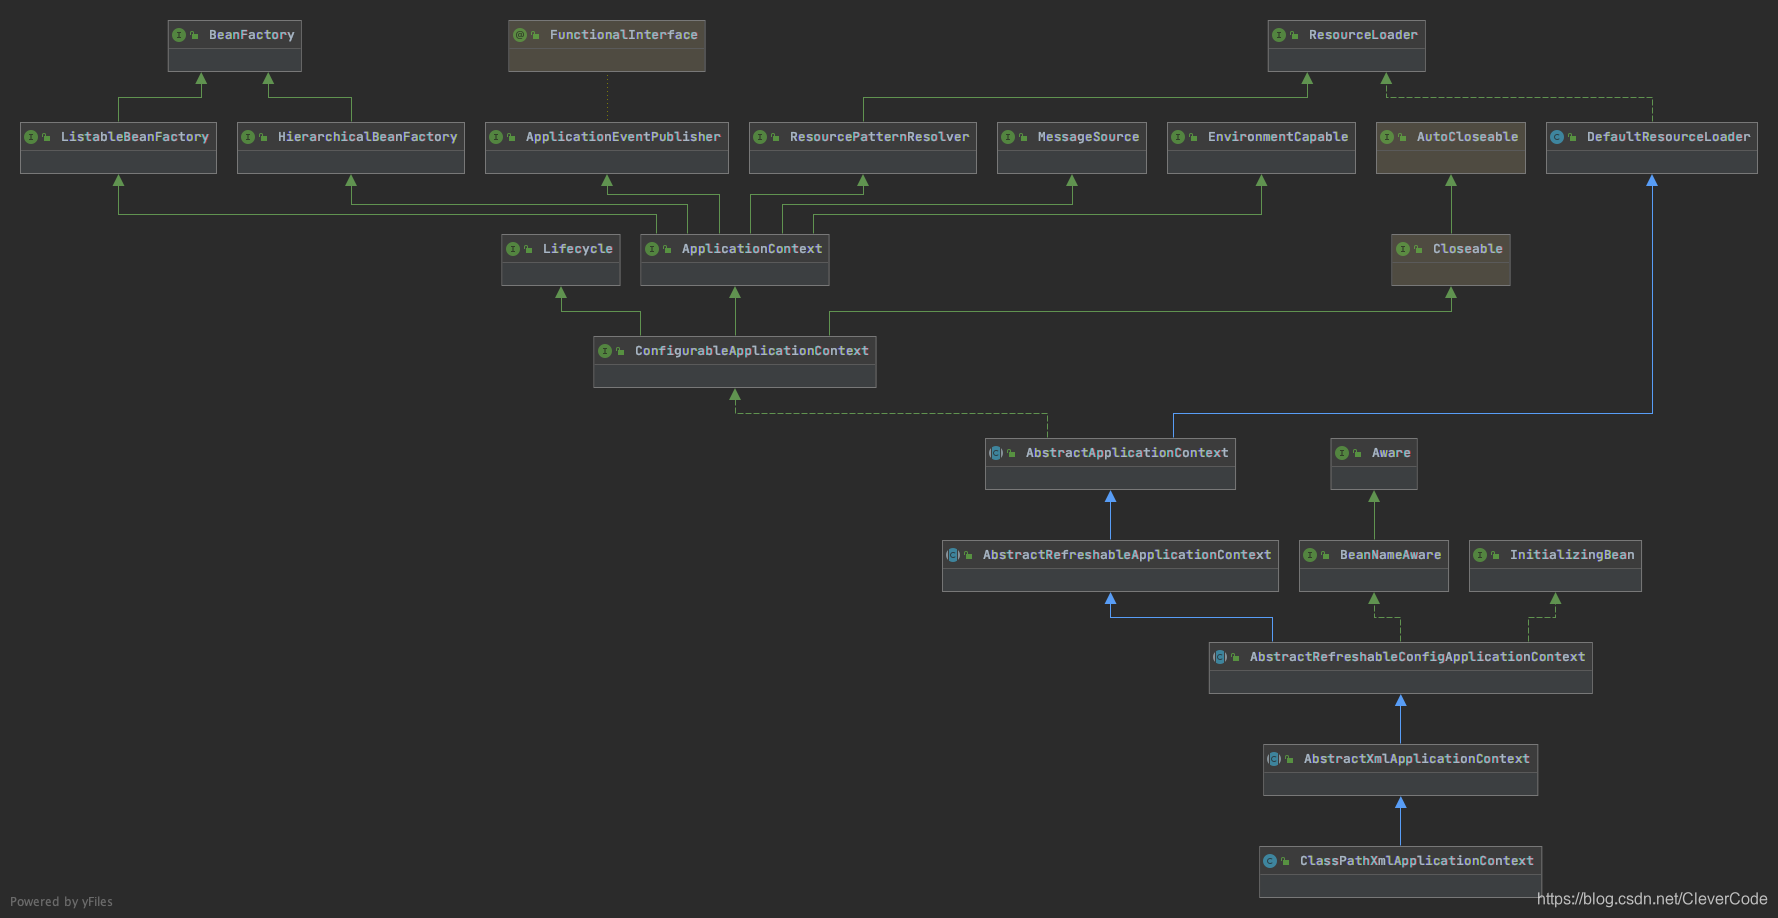Click the AbstractRefreshableApplicationContext class icon
The image size is (1778, 918).
click(953, 555)
